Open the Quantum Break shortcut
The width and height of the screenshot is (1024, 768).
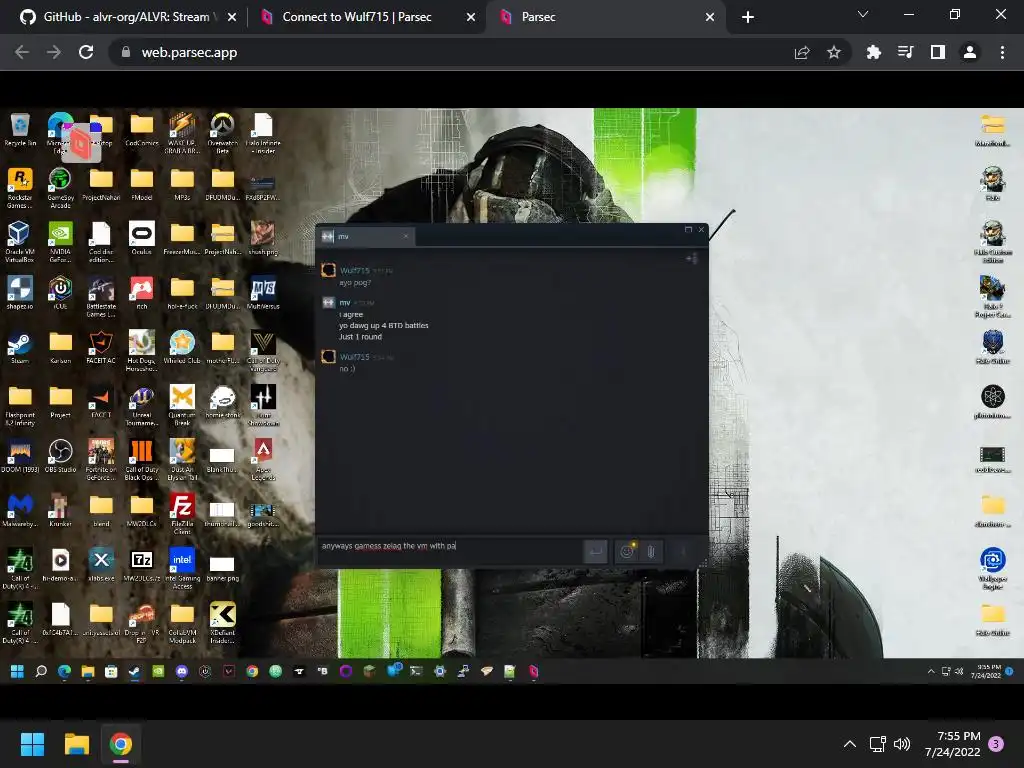click(x=182, y=405)
